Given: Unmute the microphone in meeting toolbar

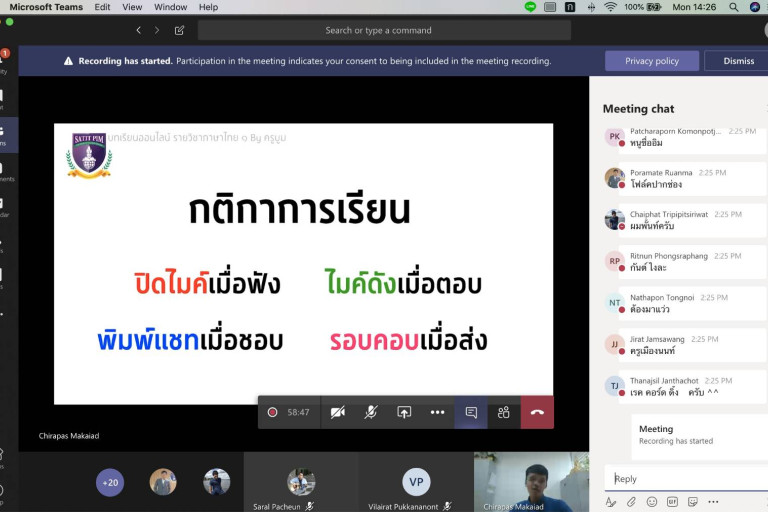Looking at the screenshot, I should coord(371,412).
